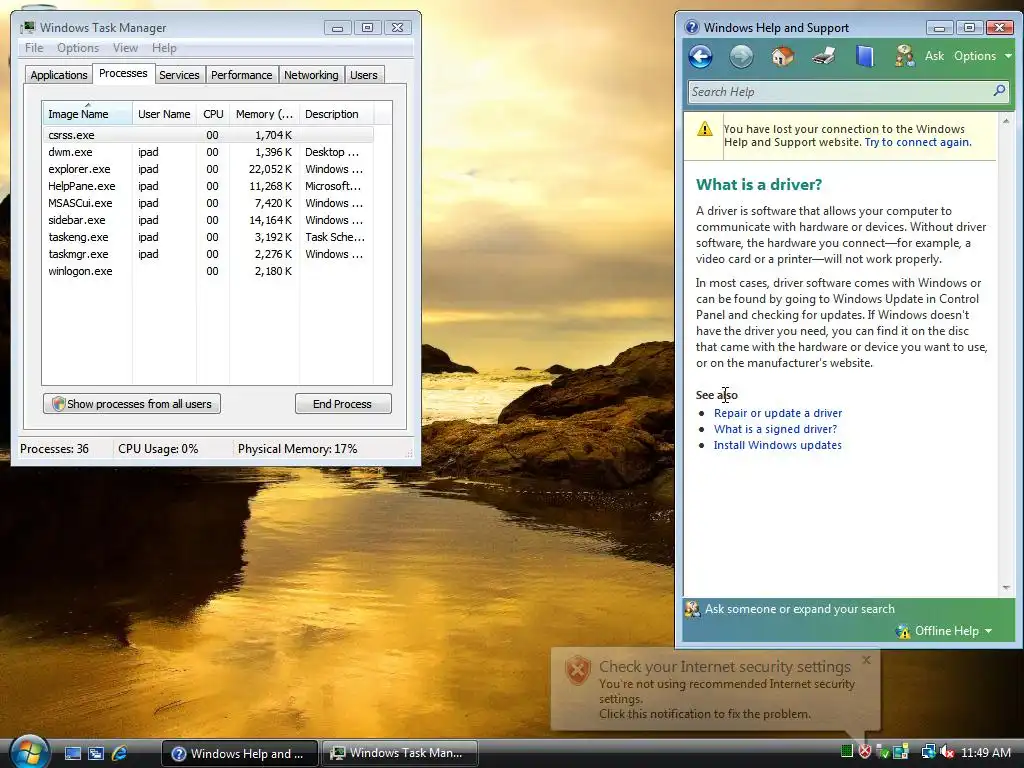Click Physical Memory: 17% status text
Image resolution: width=1024 pixels, height=768 pixels.
pyautogui.click(x=297, y=449)
